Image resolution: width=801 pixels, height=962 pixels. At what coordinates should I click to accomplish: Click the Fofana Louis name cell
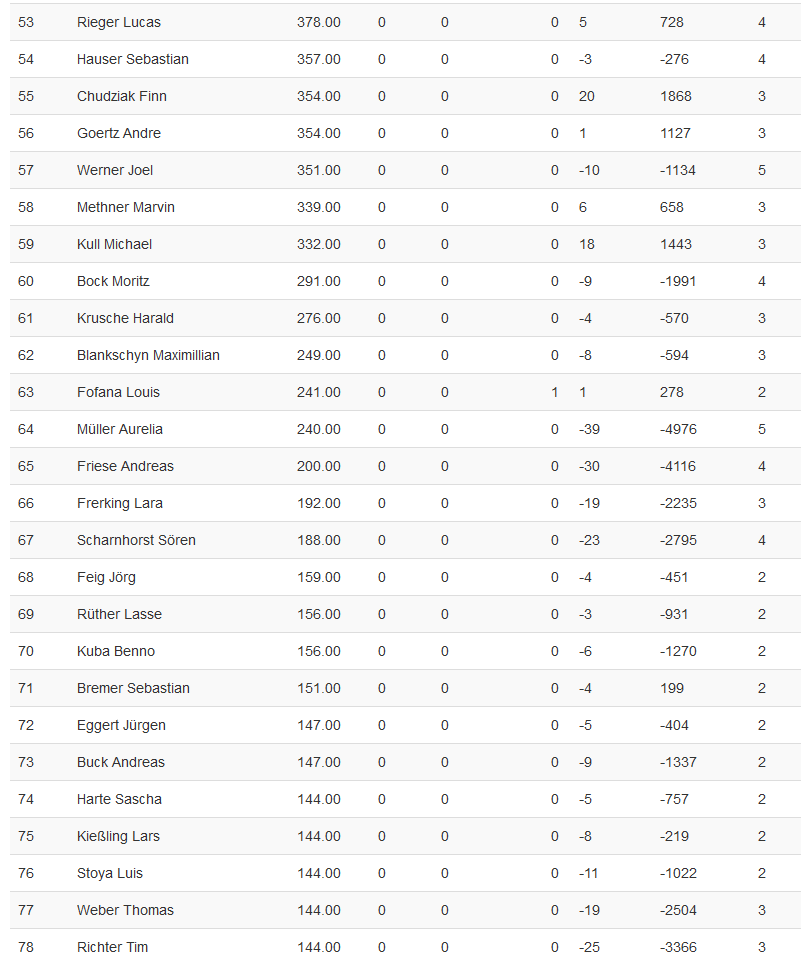pos(118,392)
